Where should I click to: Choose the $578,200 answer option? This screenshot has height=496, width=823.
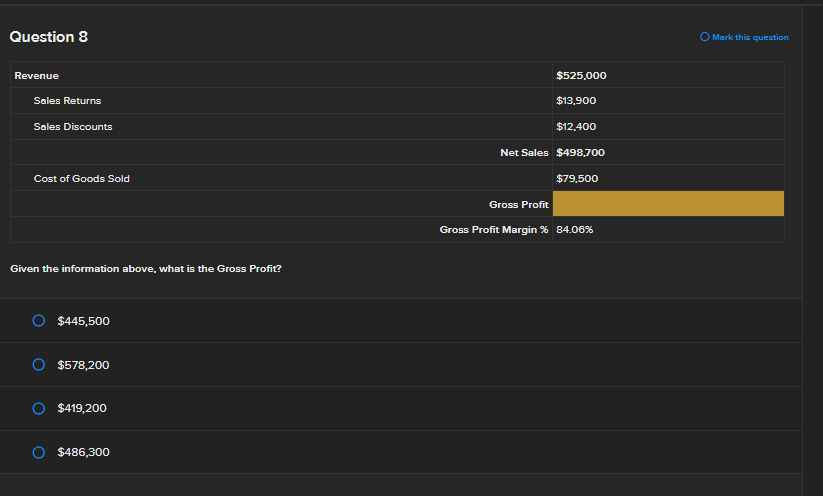click(x=38, y=365)
